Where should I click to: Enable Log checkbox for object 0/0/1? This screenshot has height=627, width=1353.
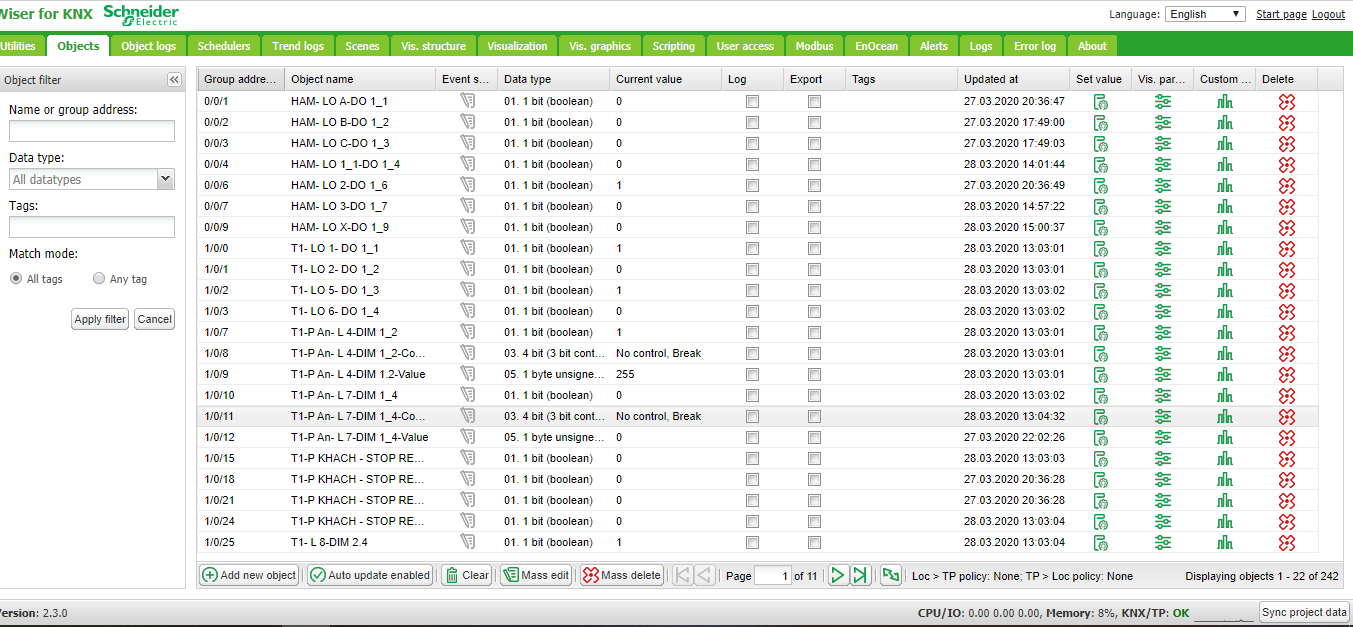click(x=752, y=101)
